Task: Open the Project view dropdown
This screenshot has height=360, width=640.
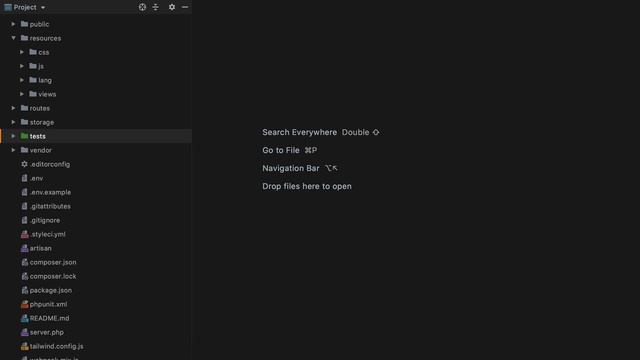Action: (43, 7)
